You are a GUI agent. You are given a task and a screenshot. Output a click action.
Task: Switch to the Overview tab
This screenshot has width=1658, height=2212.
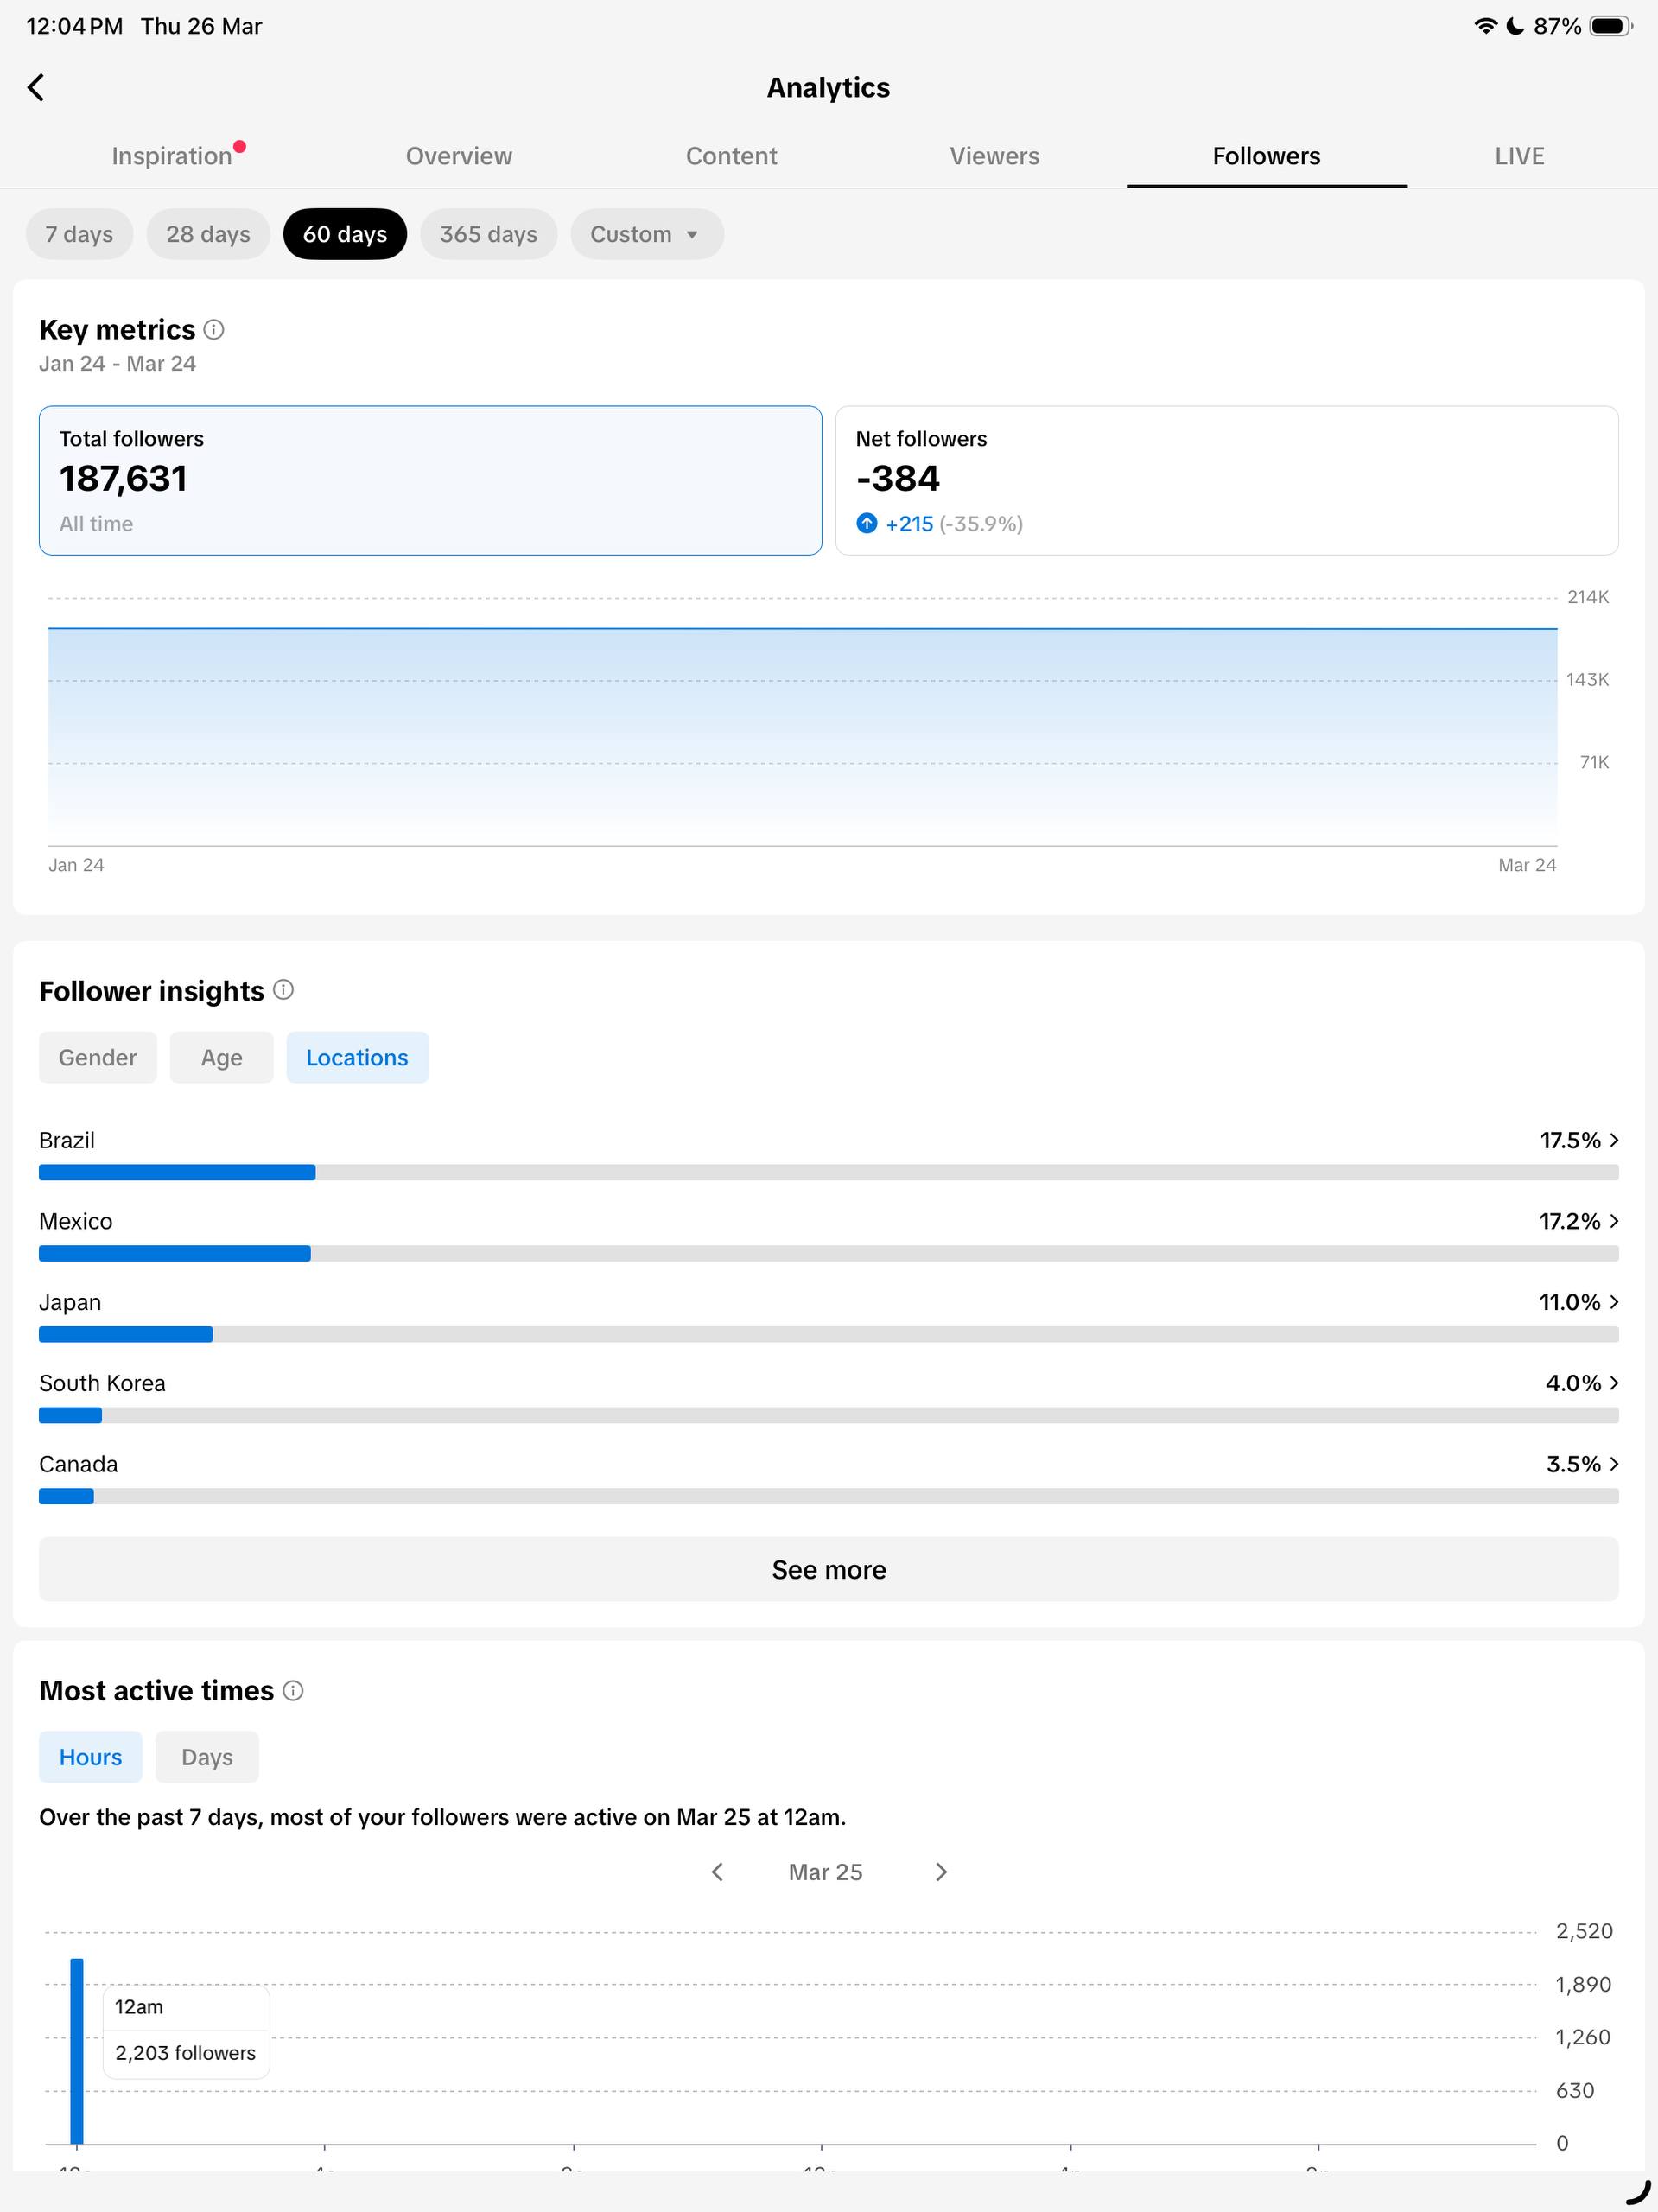(459, 156)
